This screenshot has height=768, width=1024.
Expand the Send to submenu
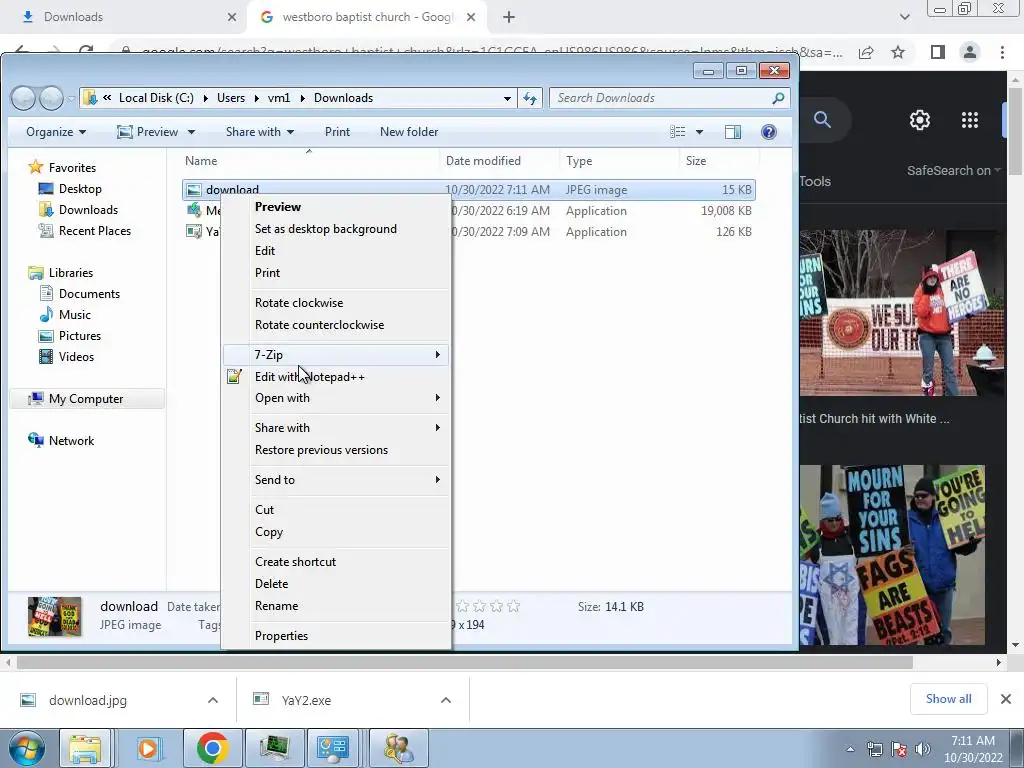[x=336, y=480]
